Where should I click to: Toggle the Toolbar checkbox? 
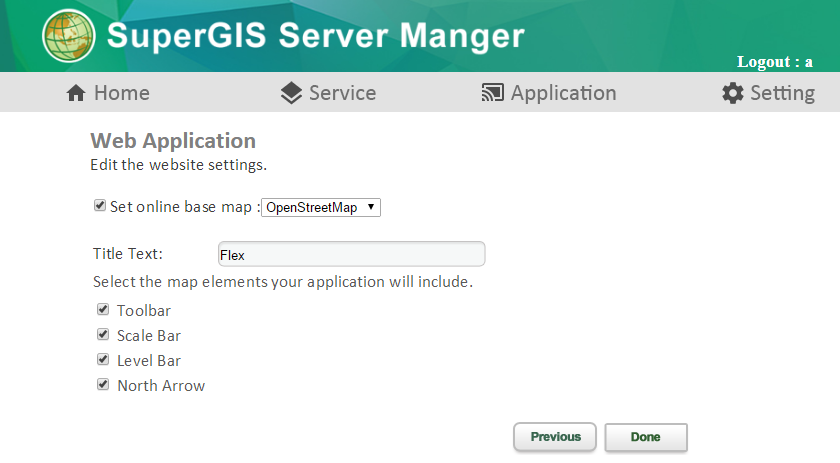point(103,309)
